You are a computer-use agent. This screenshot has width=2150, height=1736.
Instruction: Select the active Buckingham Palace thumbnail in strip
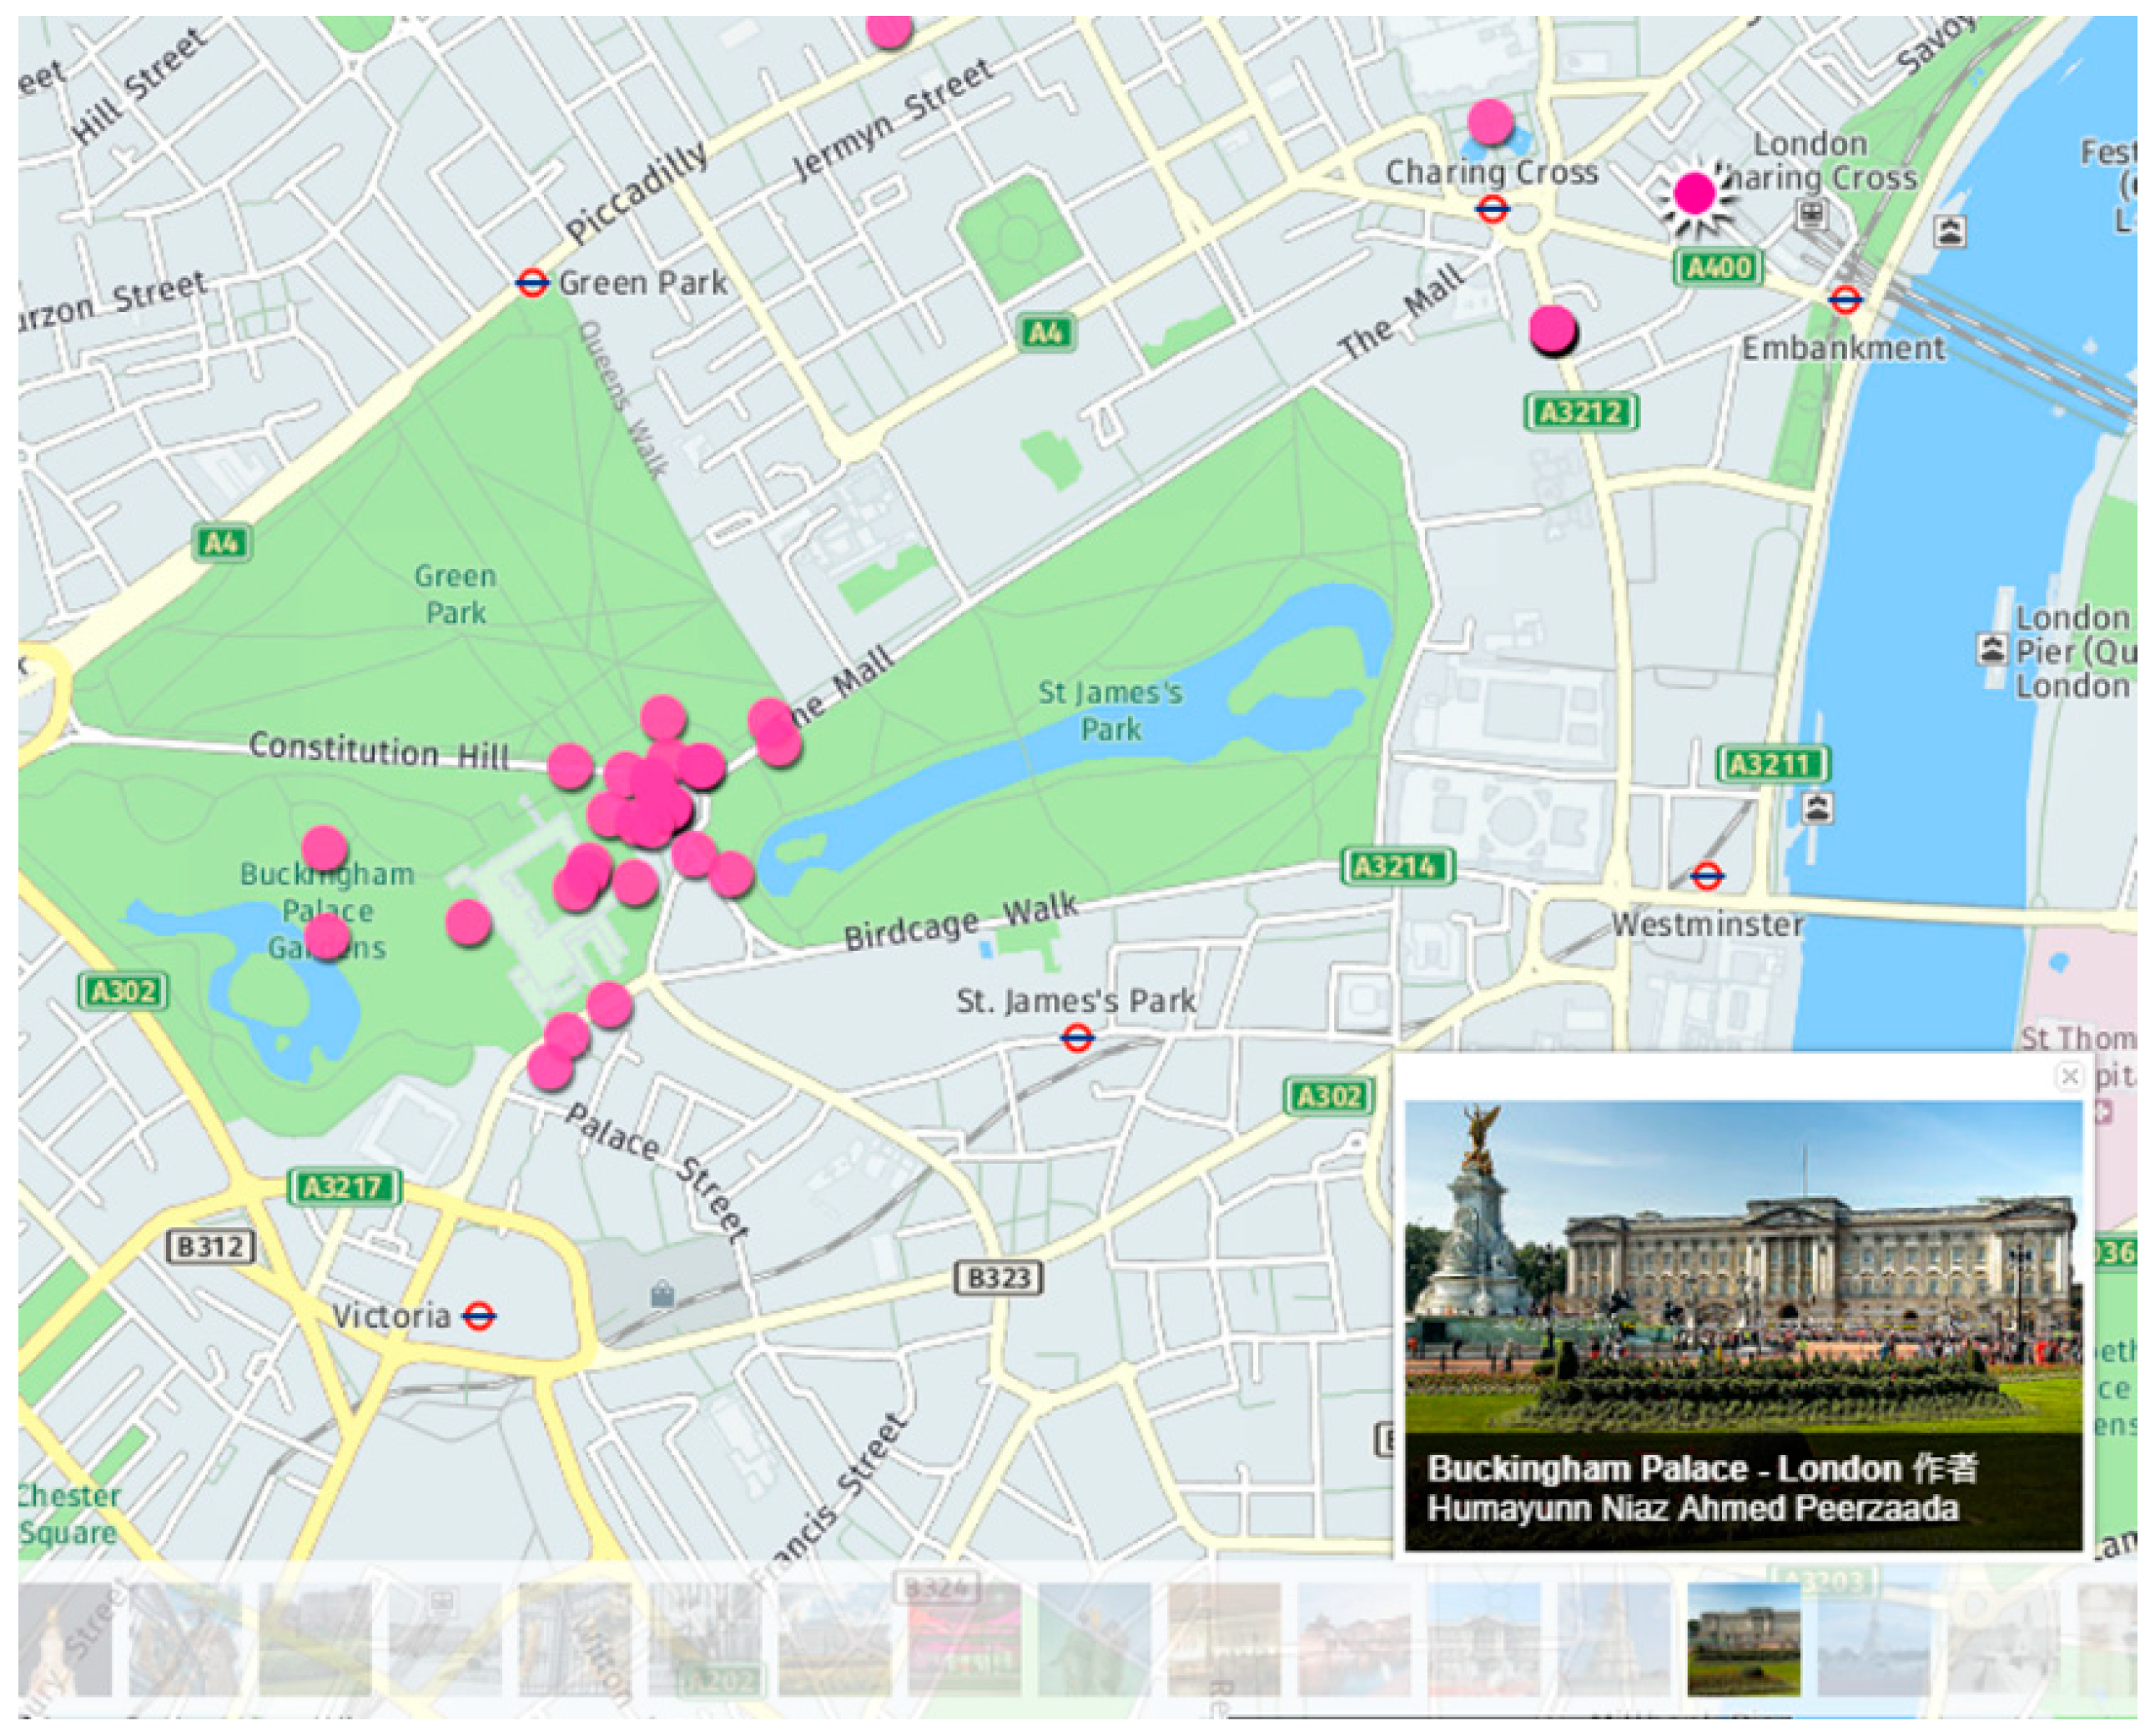point(1742,1640)
